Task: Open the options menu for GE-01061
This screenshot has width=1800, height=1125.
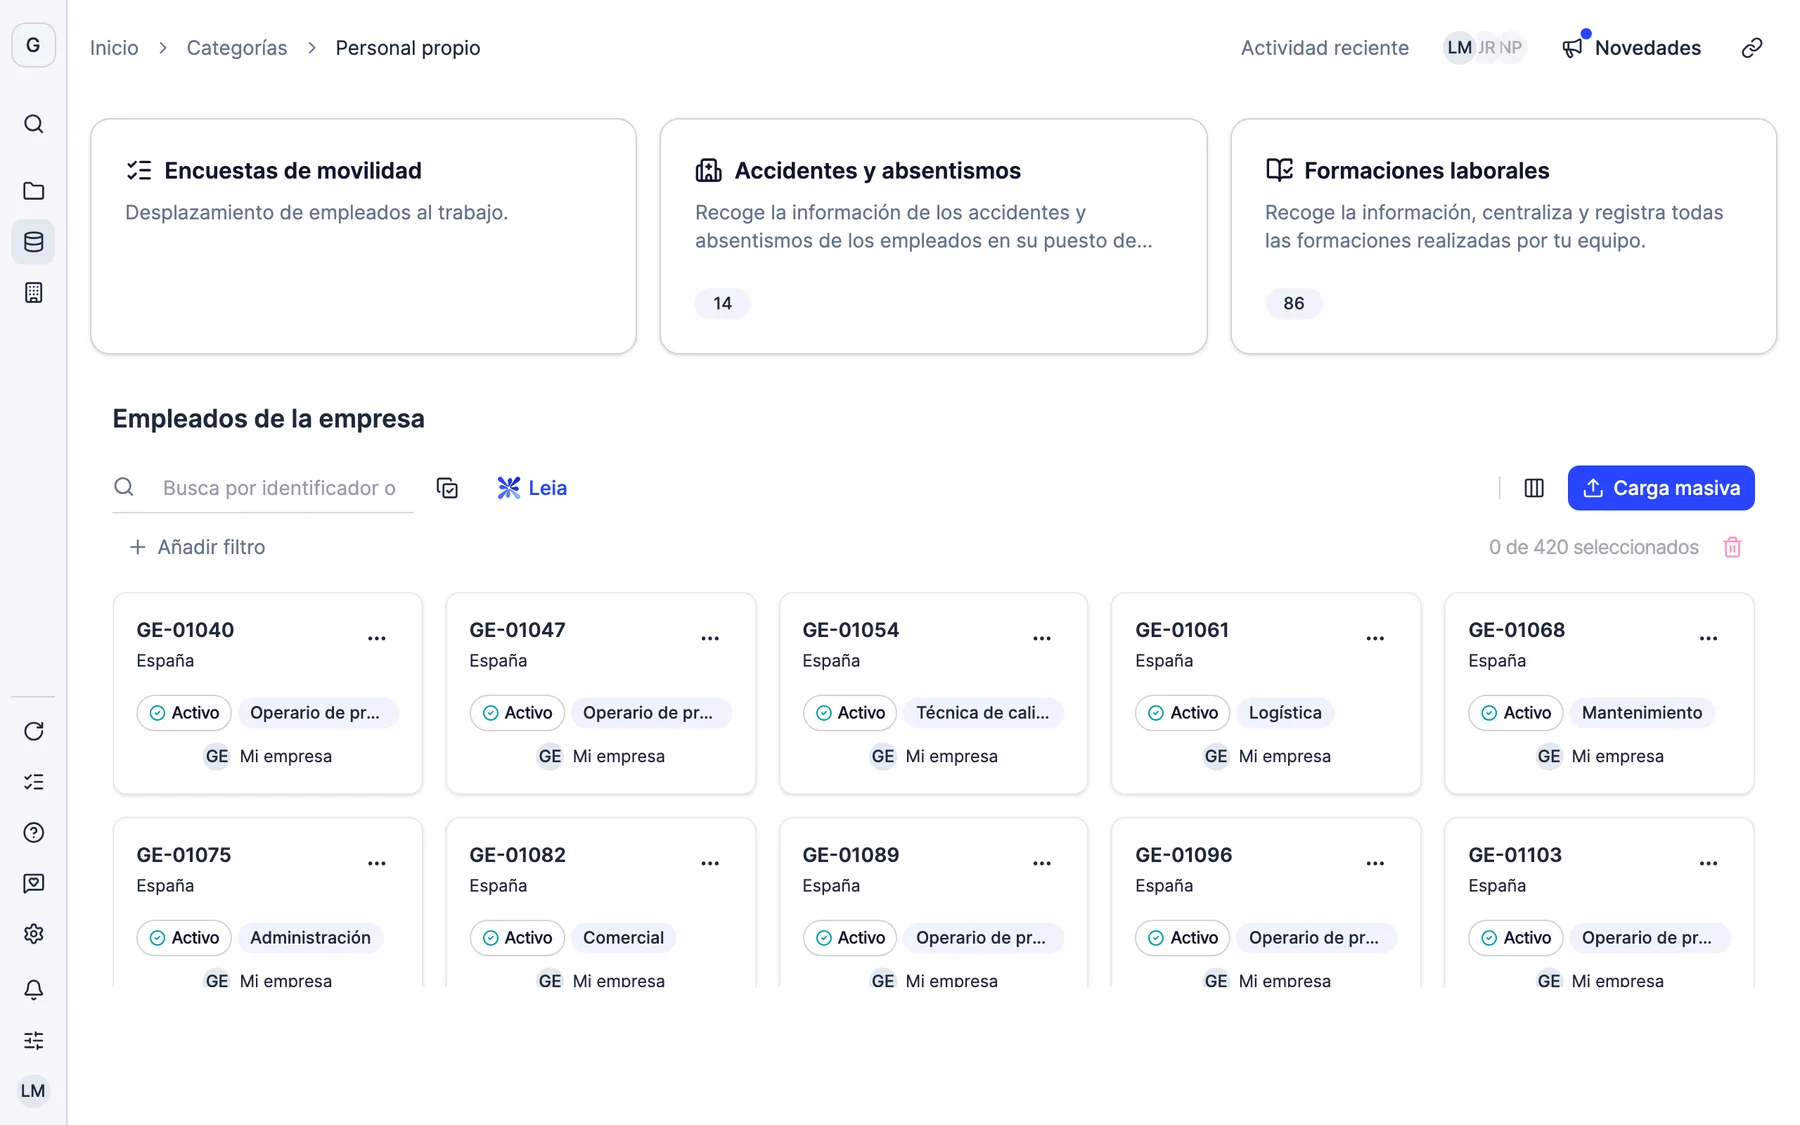Action: point(1375,638)
